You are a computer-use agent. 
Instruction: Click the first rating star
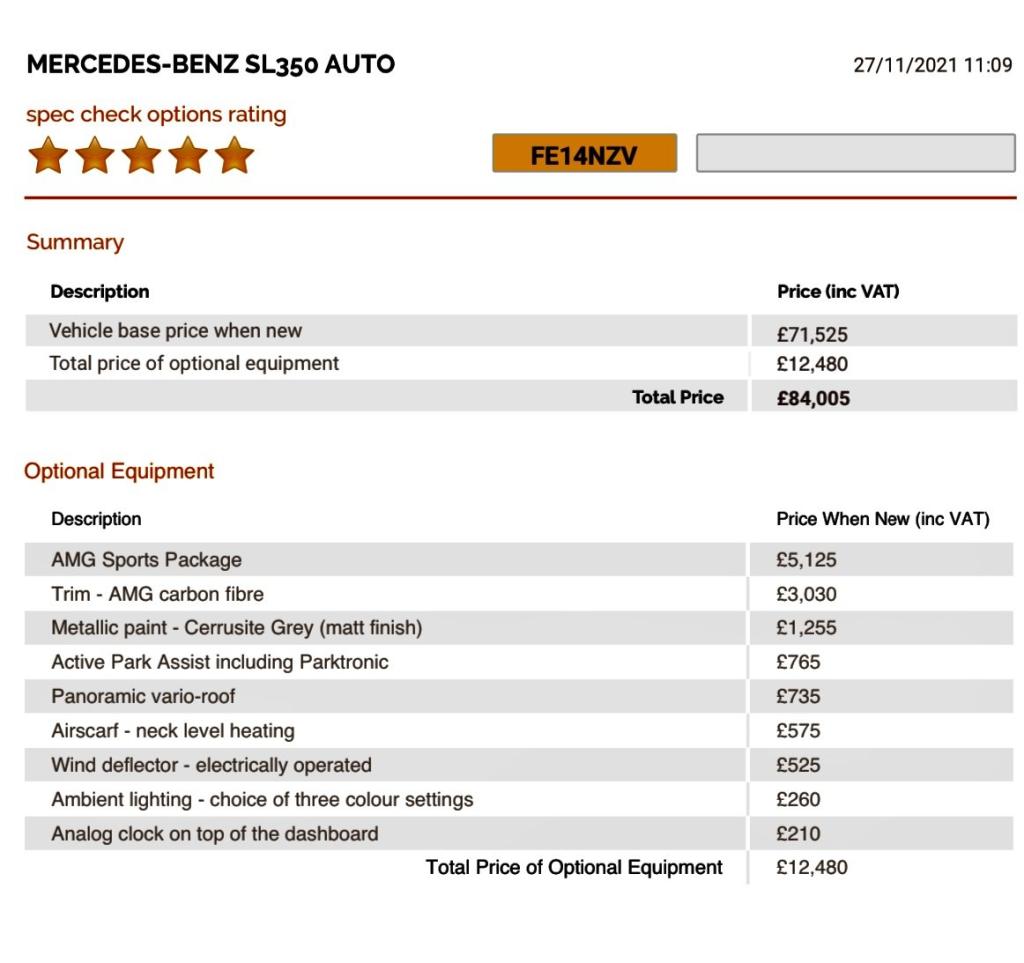(x=48, y=156)
